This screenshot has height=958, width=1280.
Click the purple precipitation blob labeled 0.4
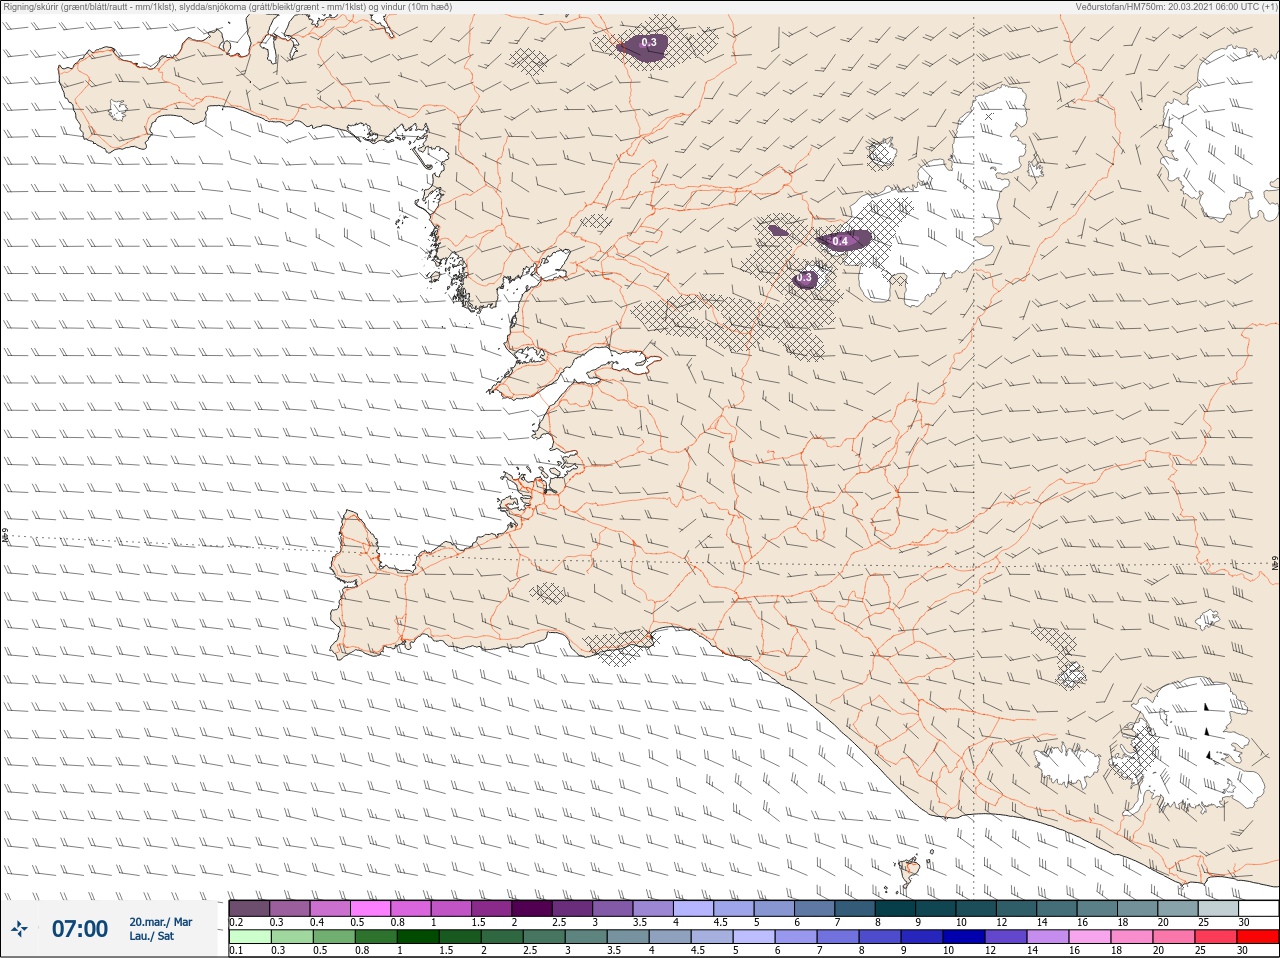coord(843,240)
